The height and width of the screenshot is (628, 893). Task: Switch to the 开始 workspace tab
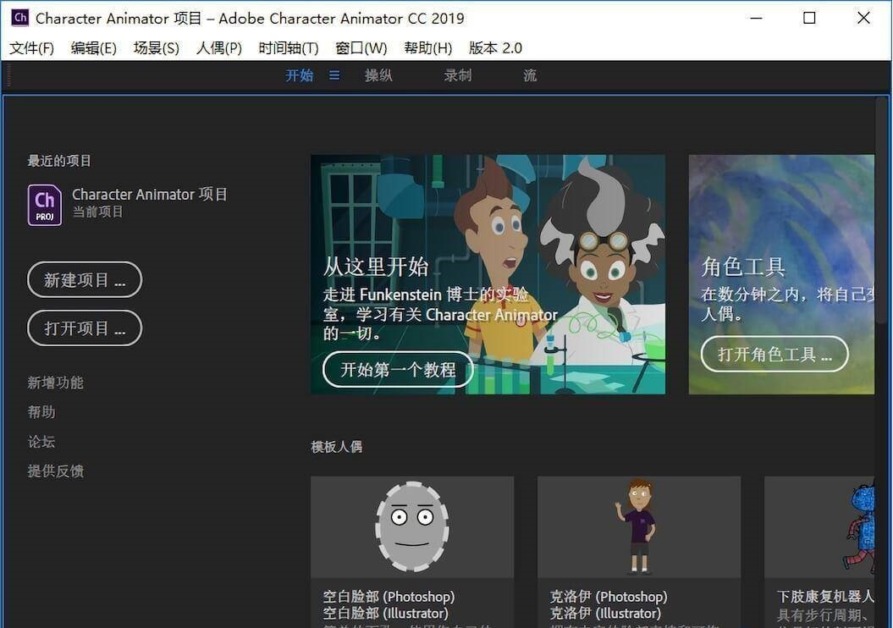299,75
